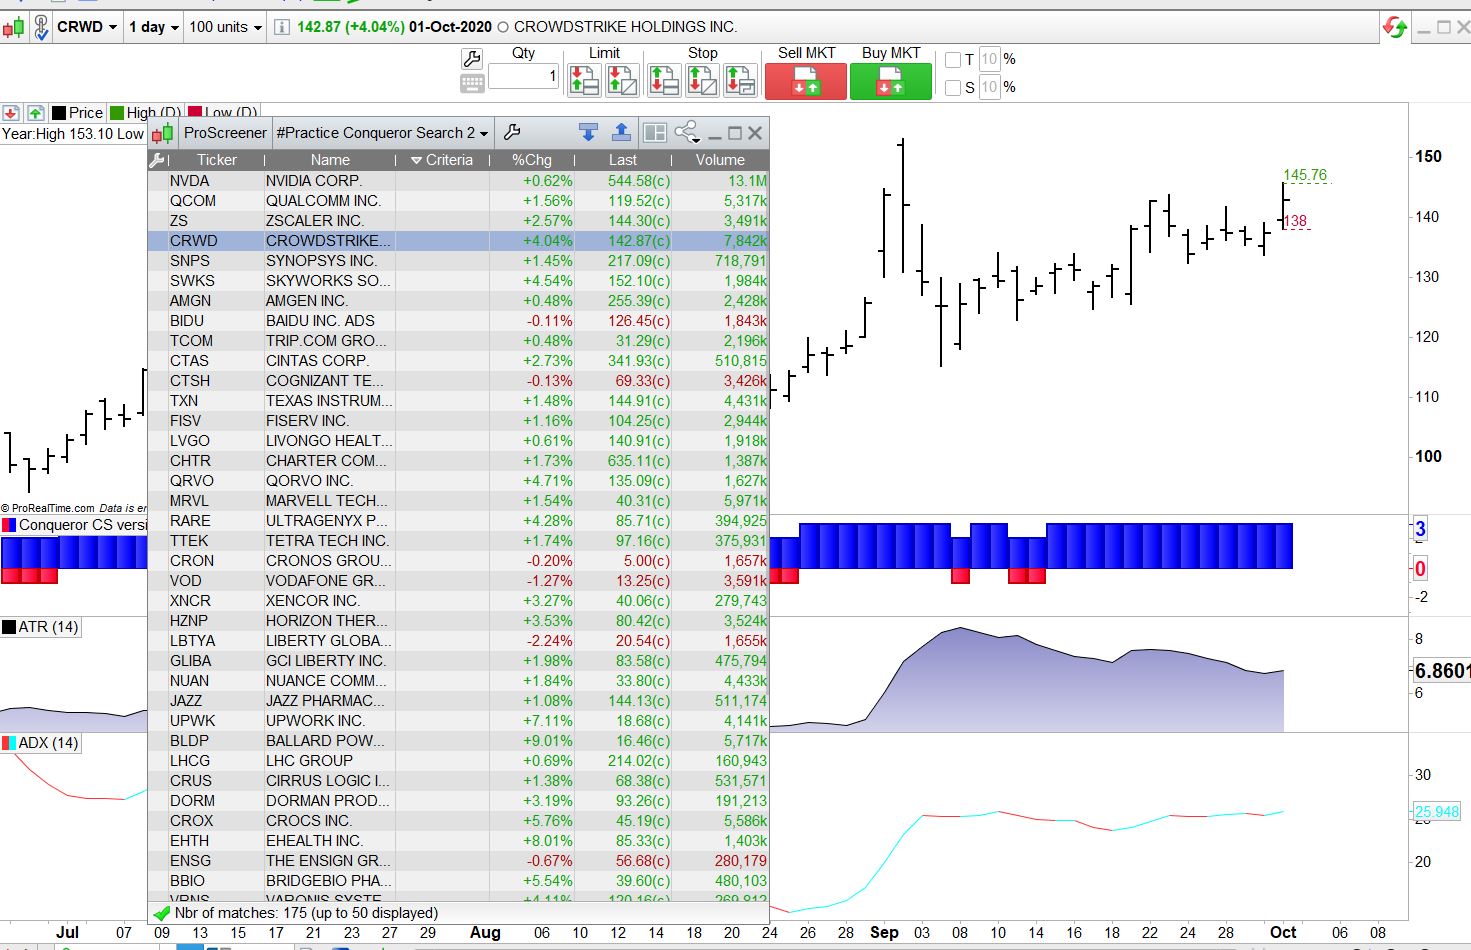Click the black Price color swatch

pos(59,113)
